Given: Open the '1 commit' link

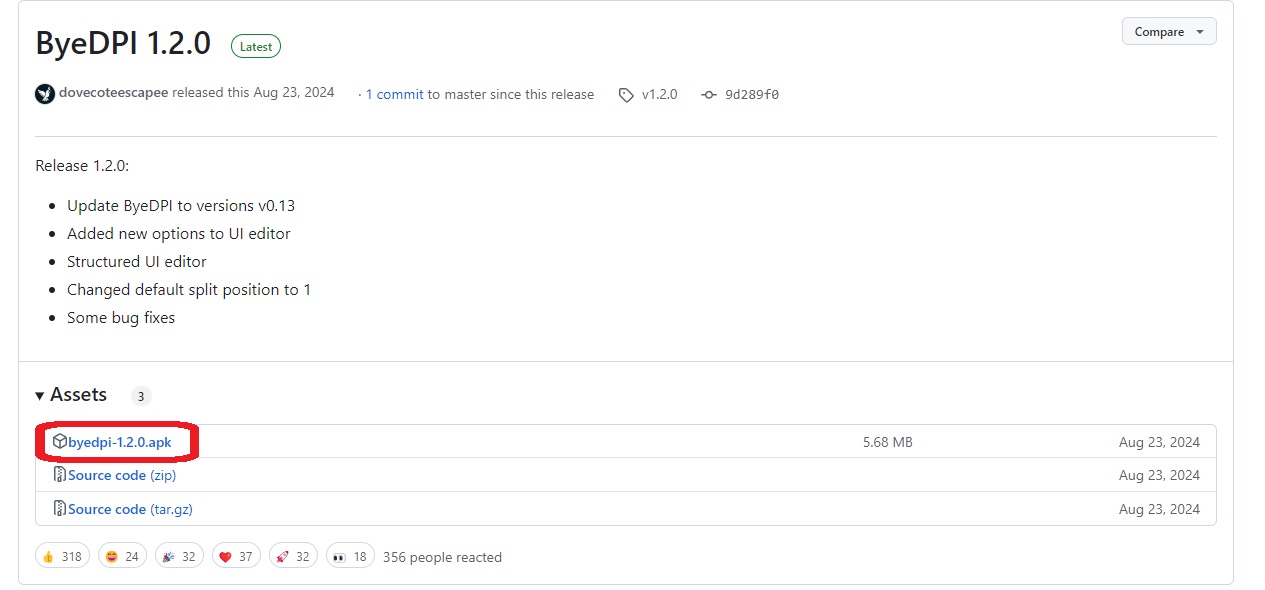Looking at the screenshot, I should coord(394,94).
